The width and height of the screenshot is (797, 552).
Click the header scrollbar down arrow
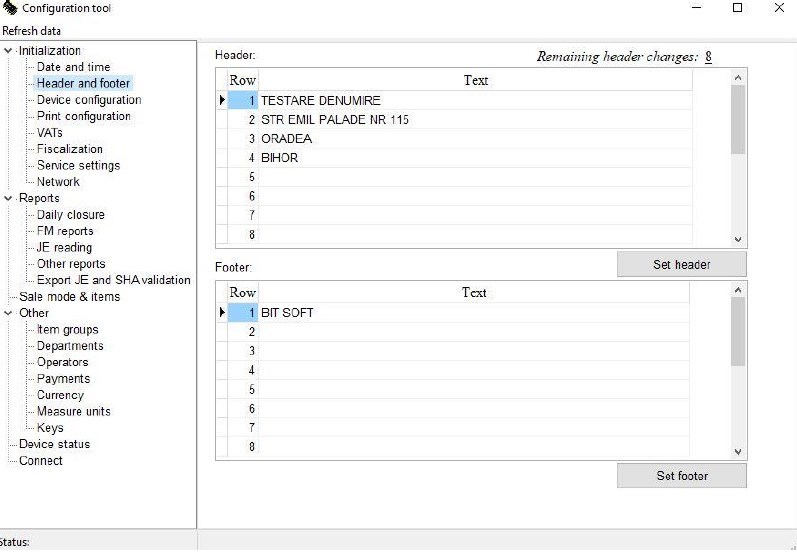pos(739,239)
